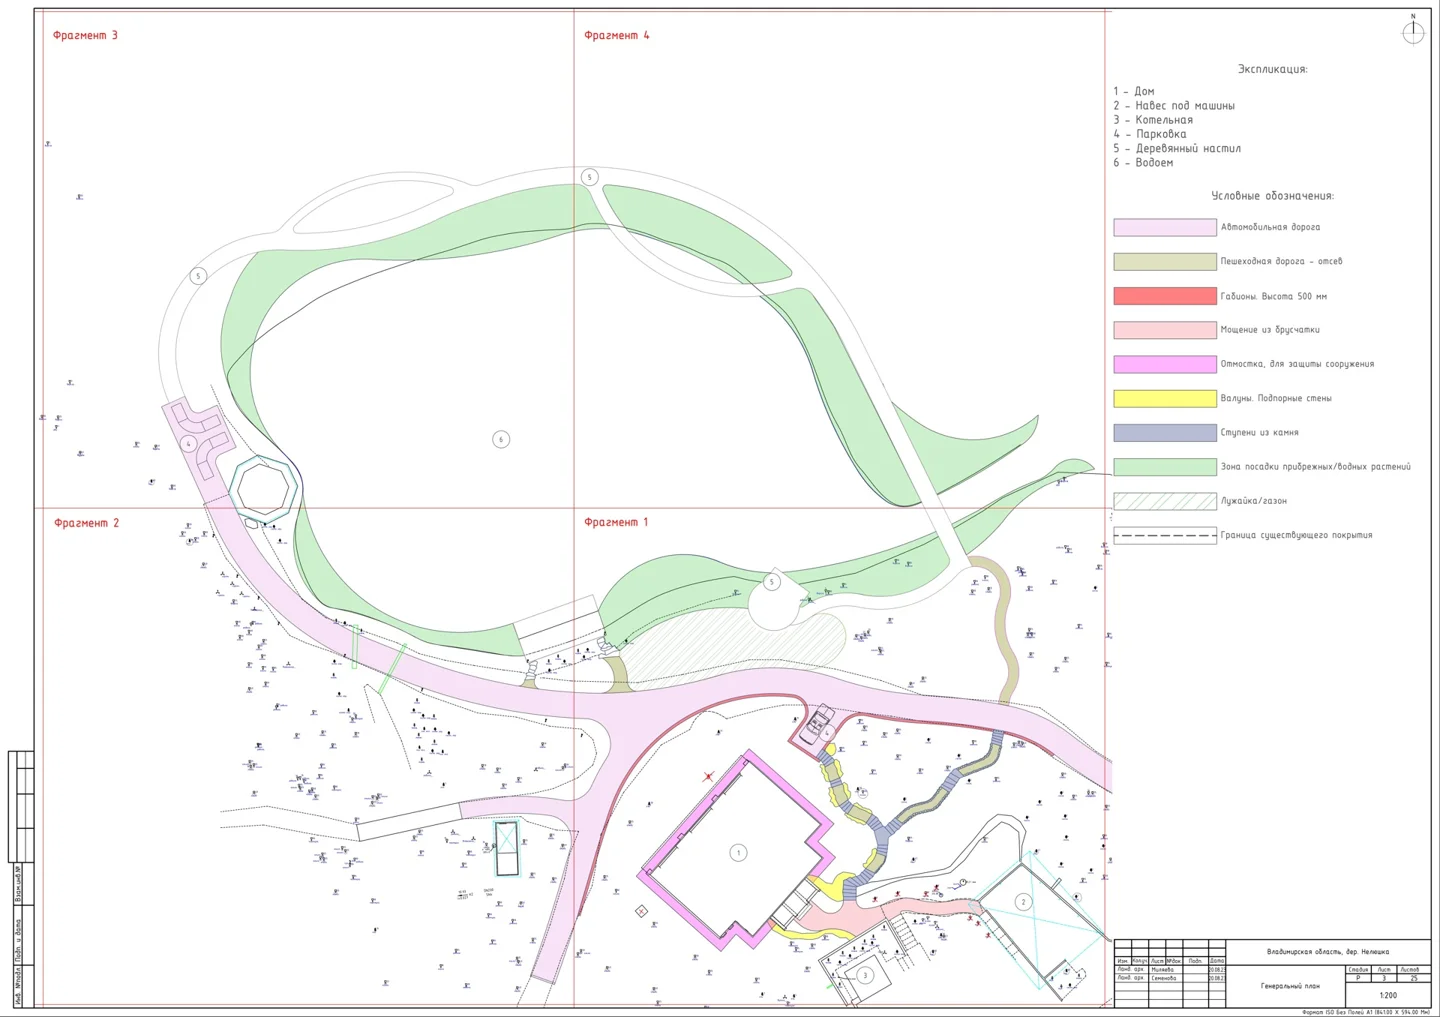Image resolution: width=1440 pixels, height=1017 pixels.
Task: Click the carport marker numbered 2
Action: (x=1023, y=902)
